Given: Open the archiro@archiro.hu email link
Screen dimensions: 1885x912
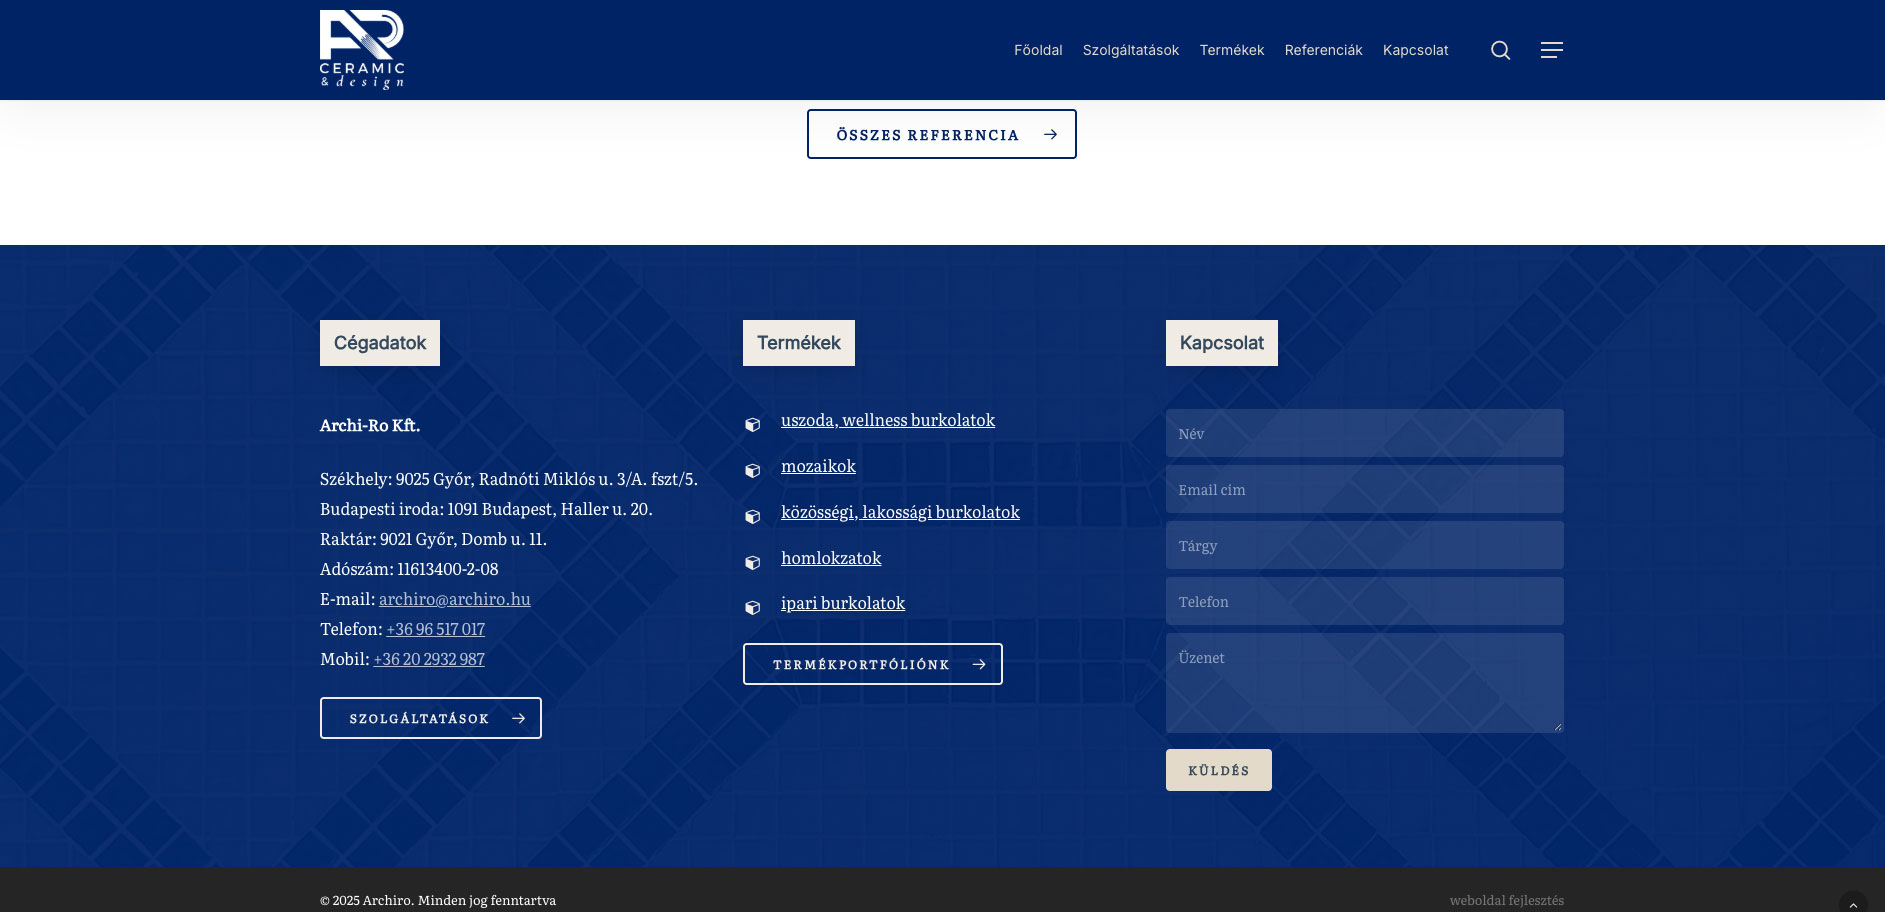Looking at the screenshot, I should point(454,599).
